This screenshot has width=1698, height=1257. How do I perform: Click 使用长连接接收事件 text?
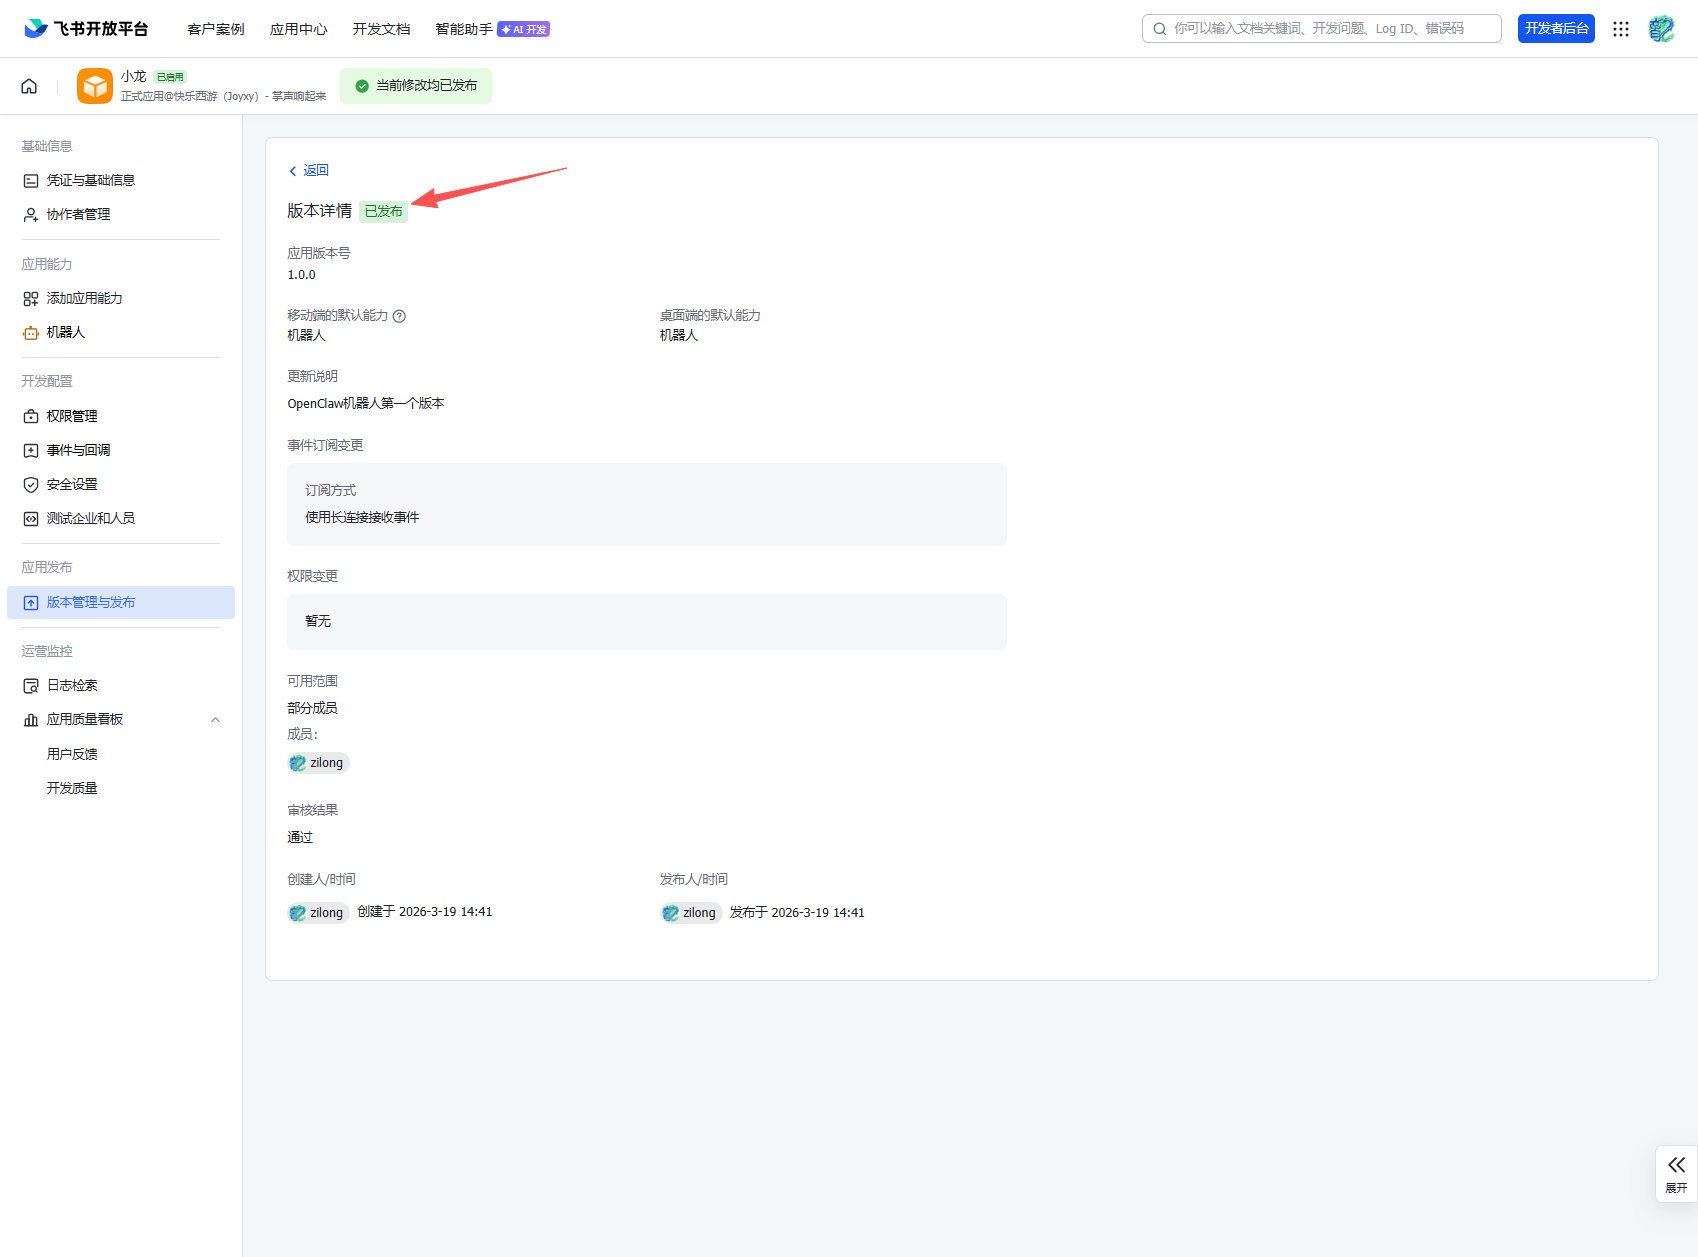(x=362, y=518)
